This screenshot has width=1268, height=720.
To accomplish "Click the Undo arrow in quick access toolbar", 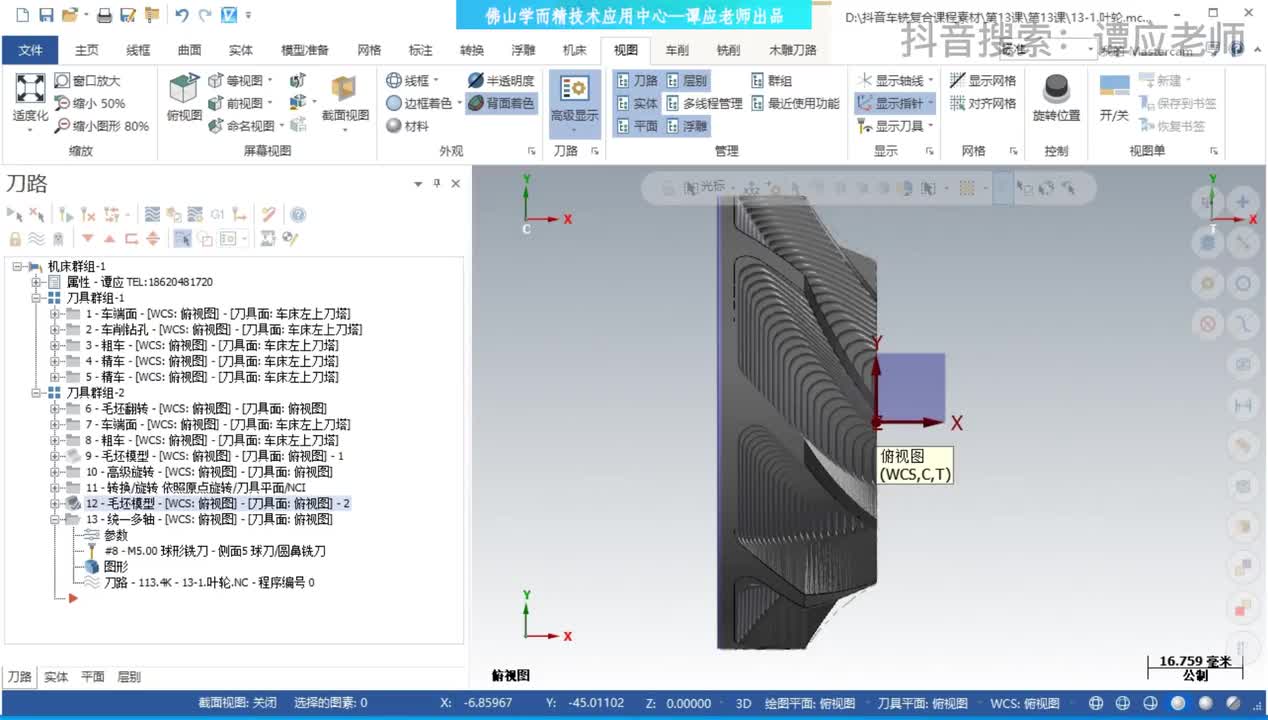I will coord(181,15).
